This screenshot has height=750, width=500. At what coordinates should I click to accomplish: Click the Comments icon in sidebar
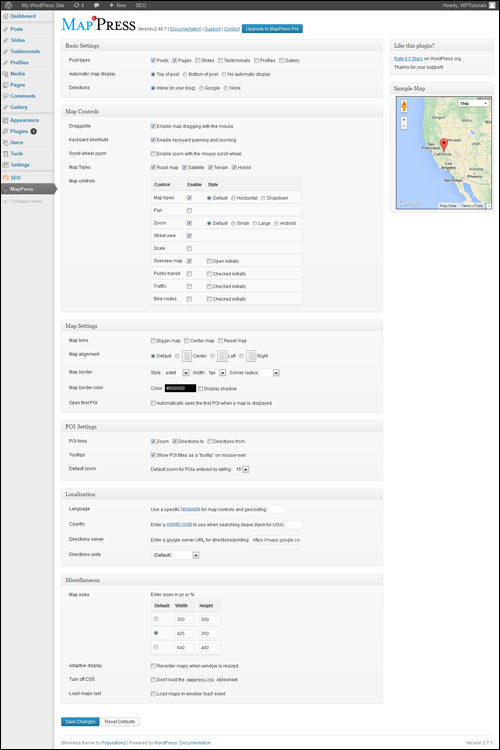tap(6, 96)
